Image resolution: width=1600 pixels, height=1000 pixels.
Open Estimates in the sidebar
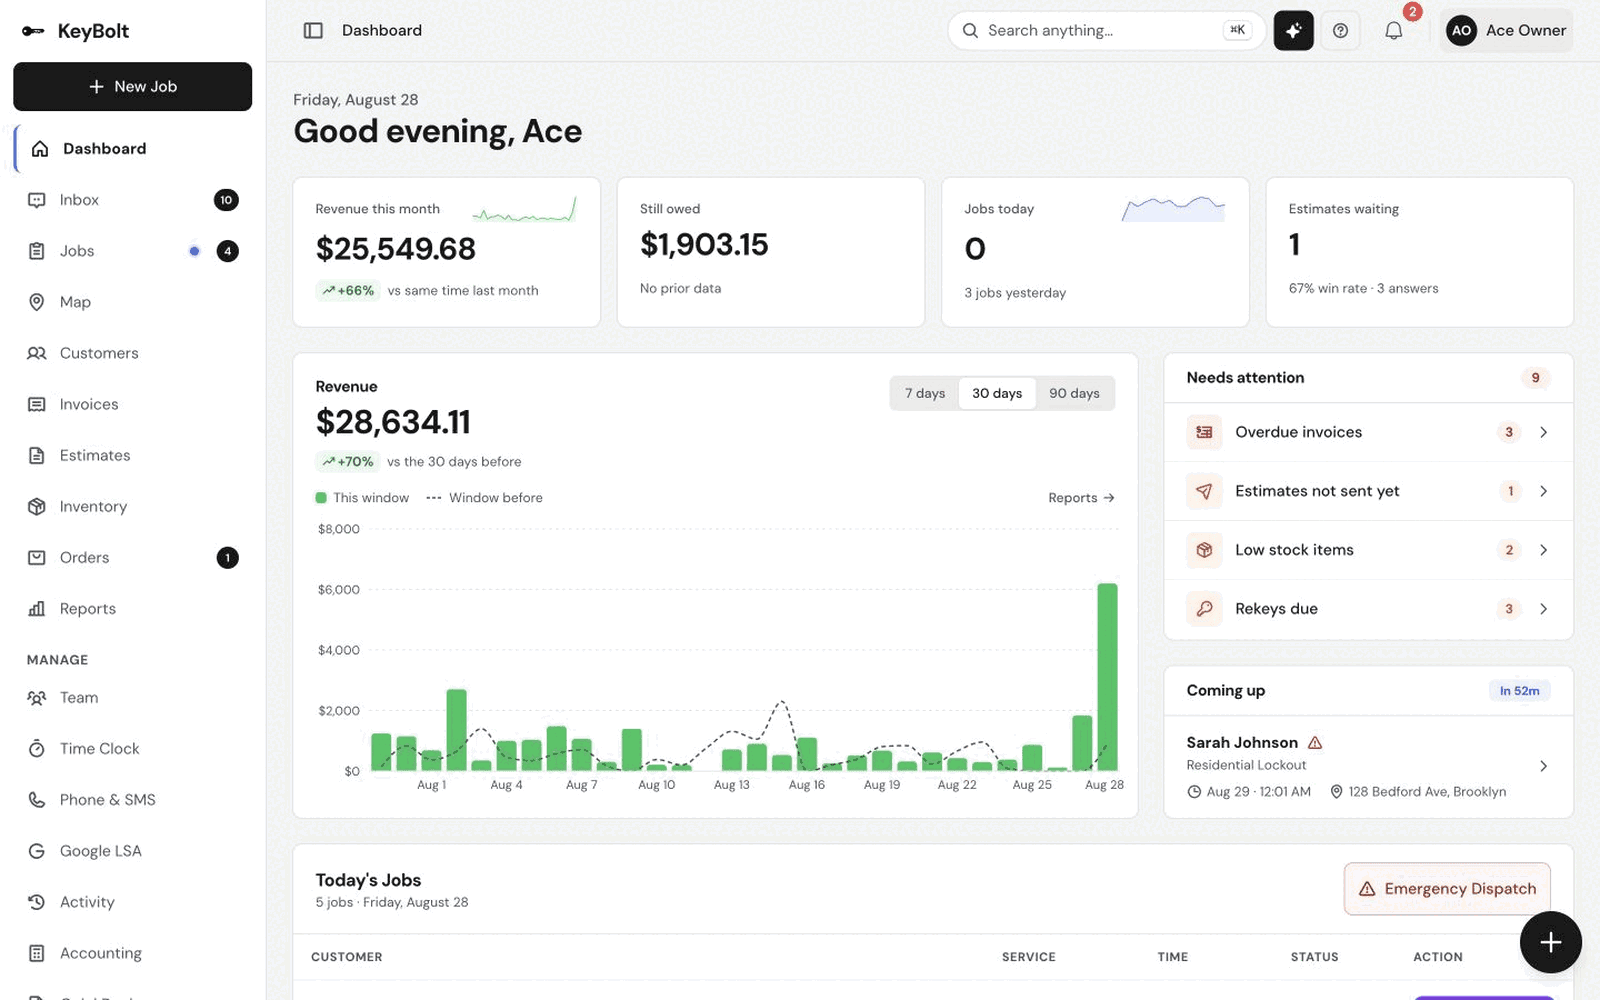[x=132, y=455]
